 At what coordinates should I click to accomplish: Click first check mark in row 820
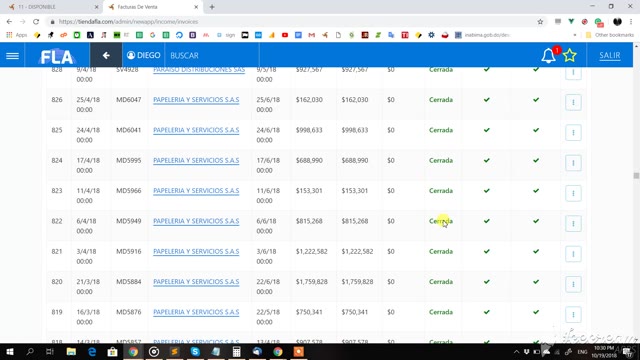coord(487,282)
